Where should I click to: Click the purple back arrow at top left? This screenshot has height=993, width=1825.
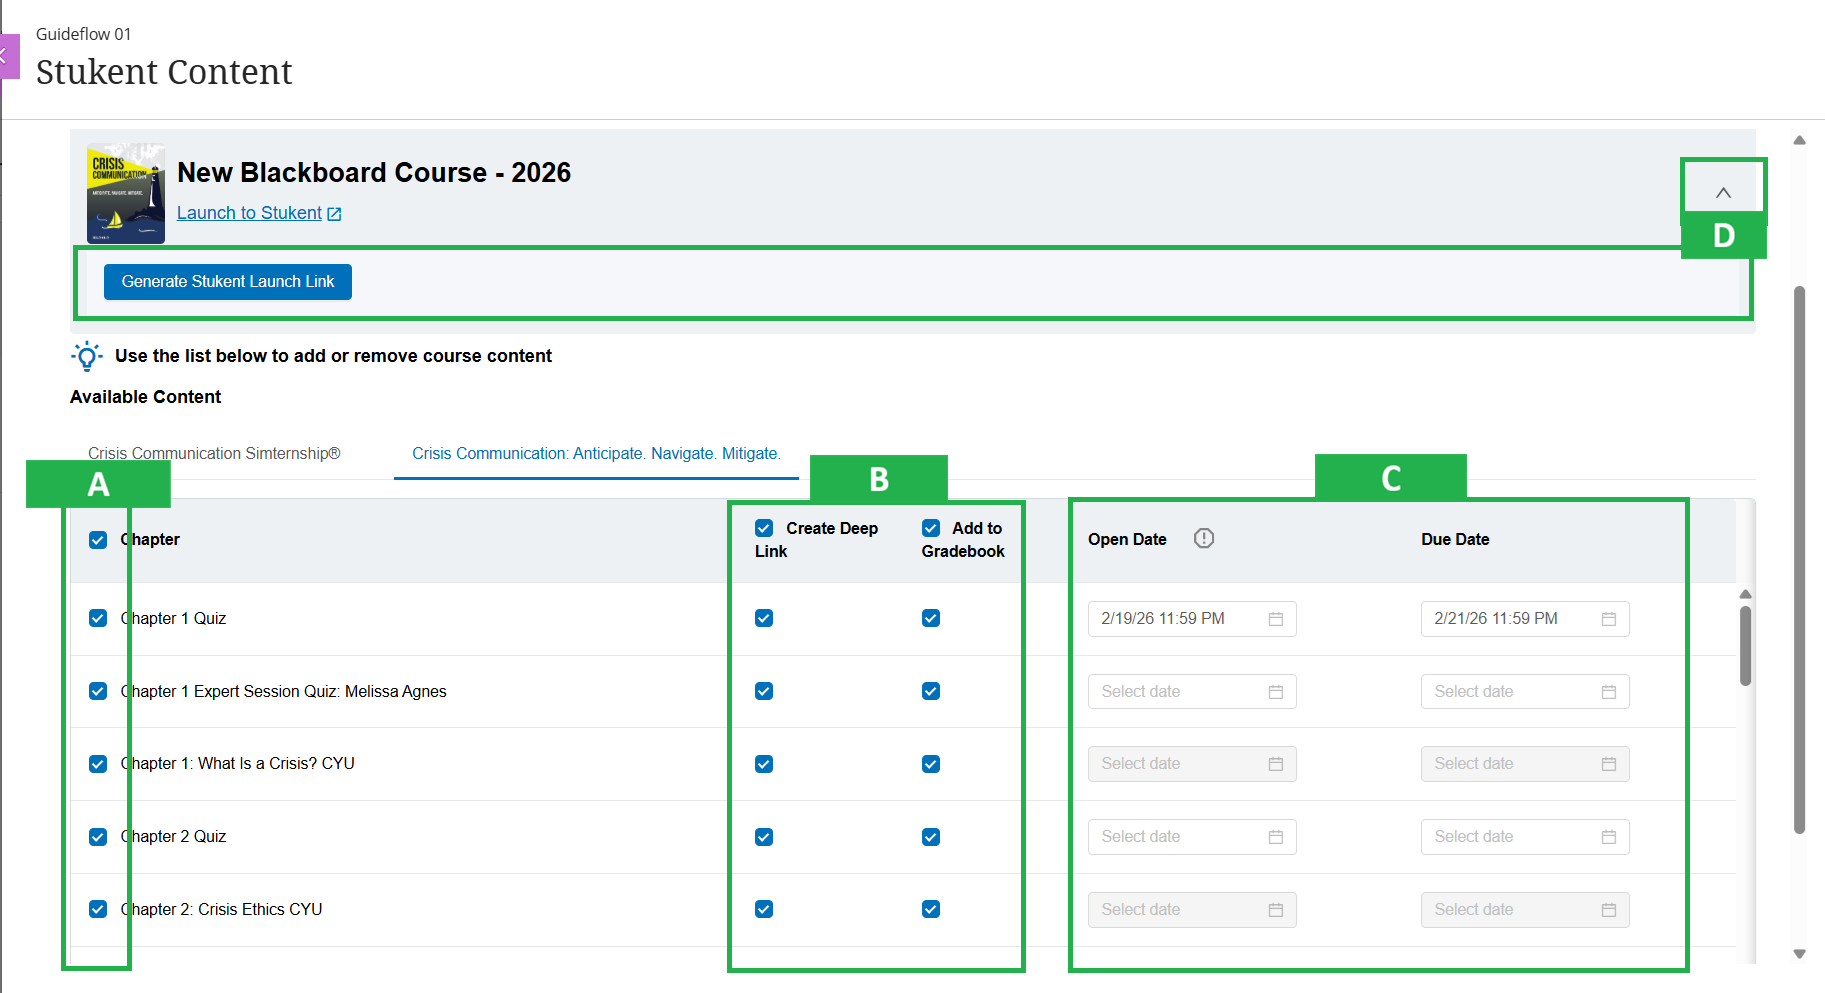tap(7, 56)
